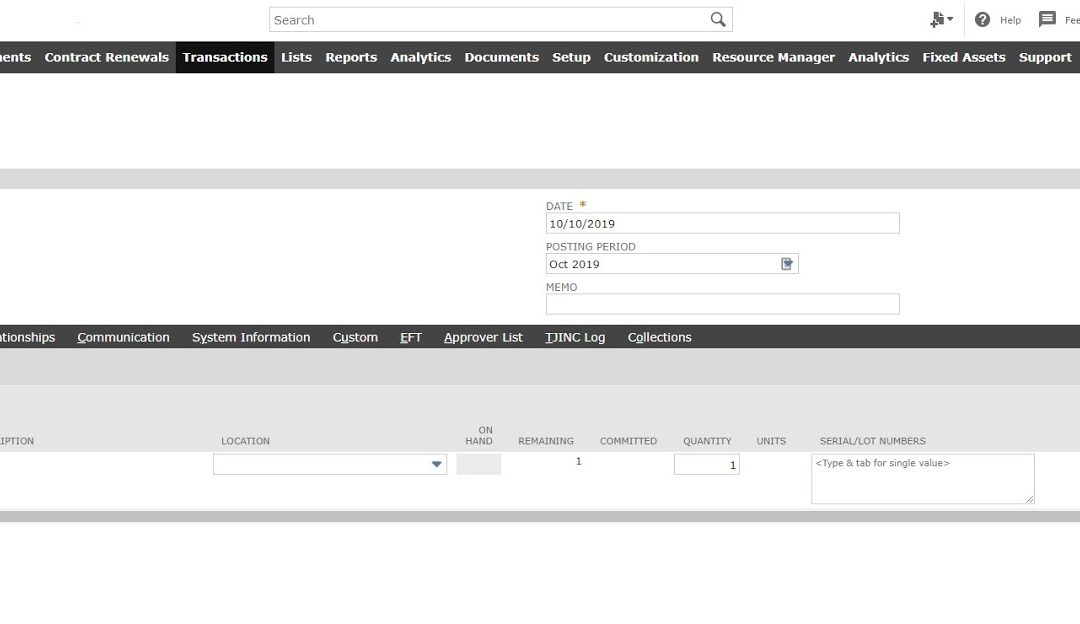Open the Transactions menu
Screen dimensions: 1080x624
225,57
